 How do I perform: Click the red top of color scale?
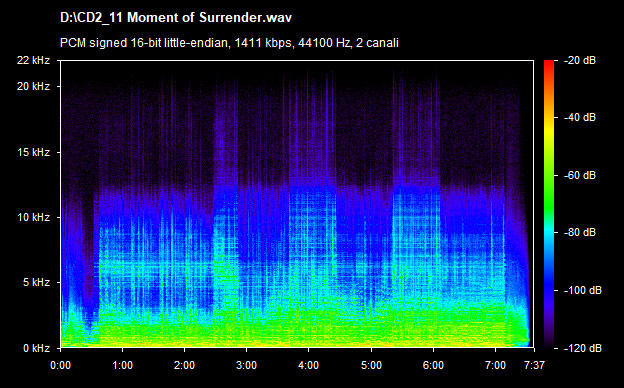(x=549, y=64)
